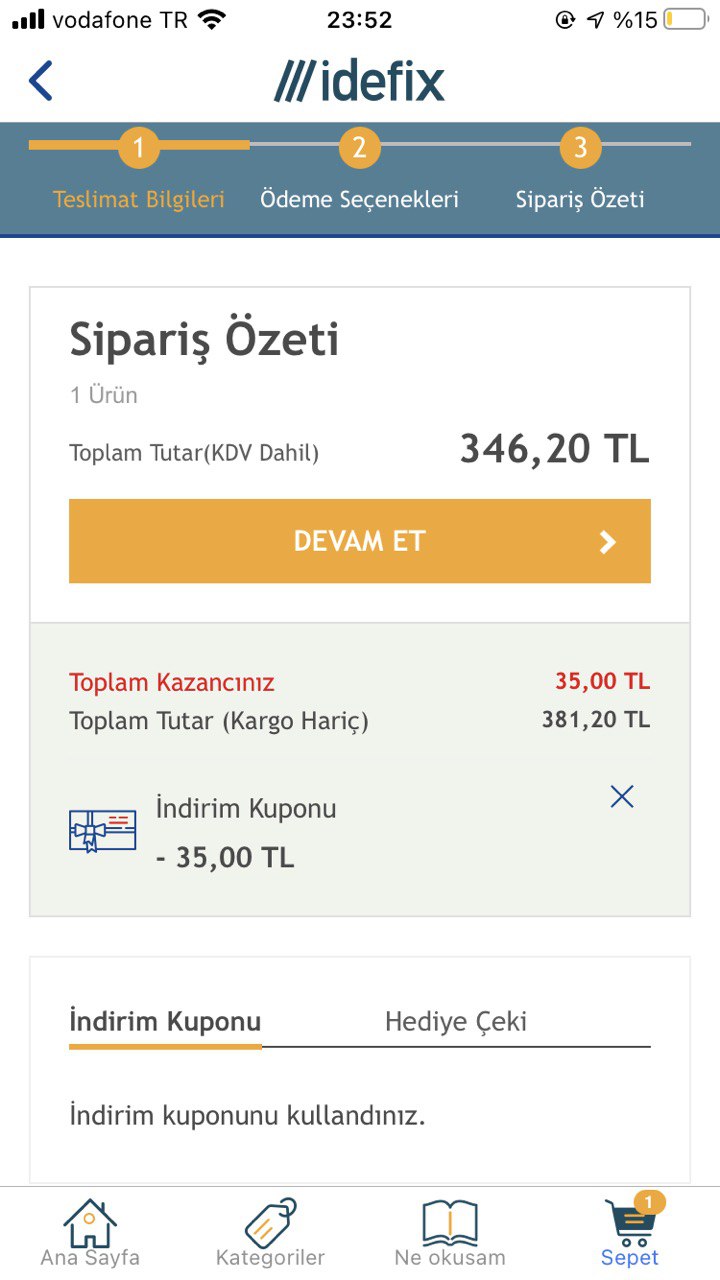
Task: Select step 1 circle Teslimat Bilgileri
Action: click(x=139, y=148)
